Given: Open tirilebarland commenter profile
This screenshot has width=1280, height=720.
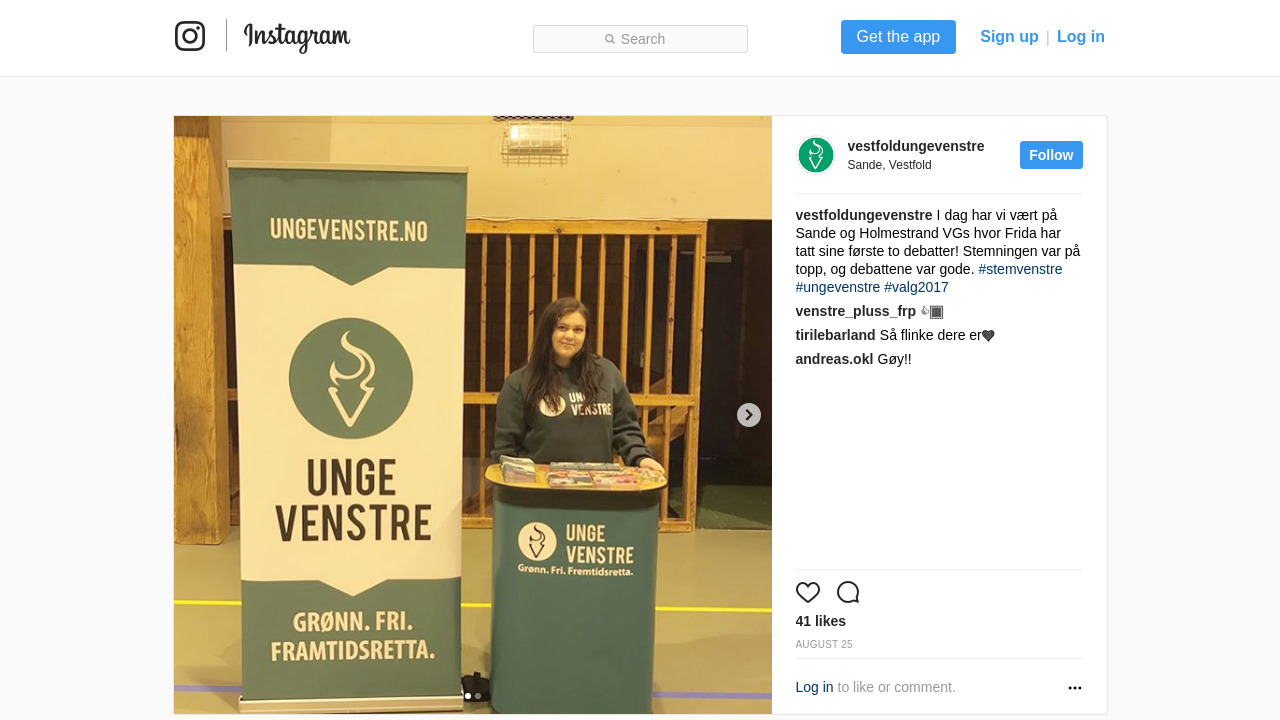Looking at the screenshot, I should click(x=835, y=335).
